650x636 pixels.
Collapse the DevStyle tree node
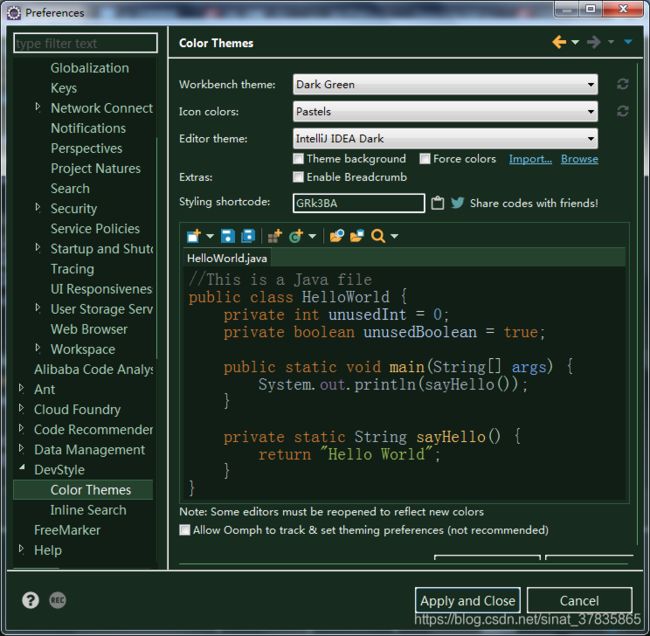coord(22,468)
